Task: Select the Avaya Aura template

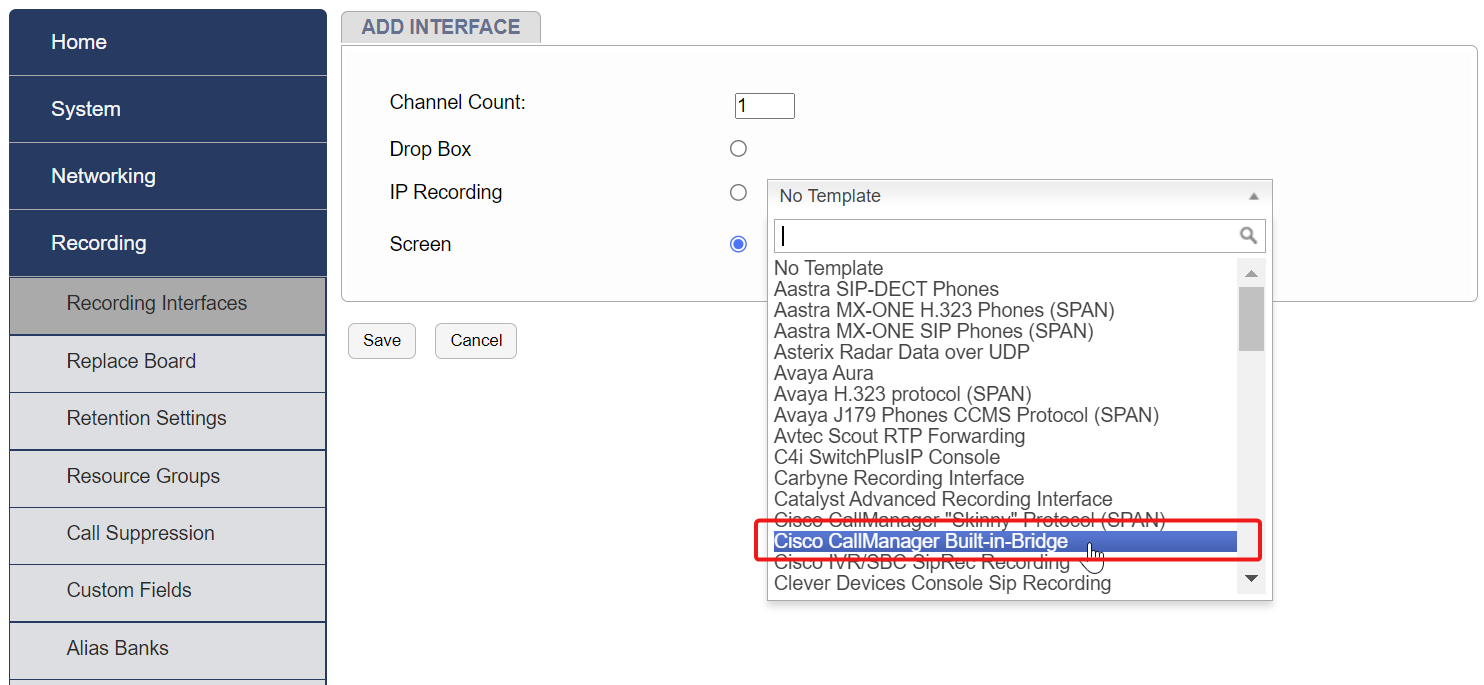Action: click(823, 372)
